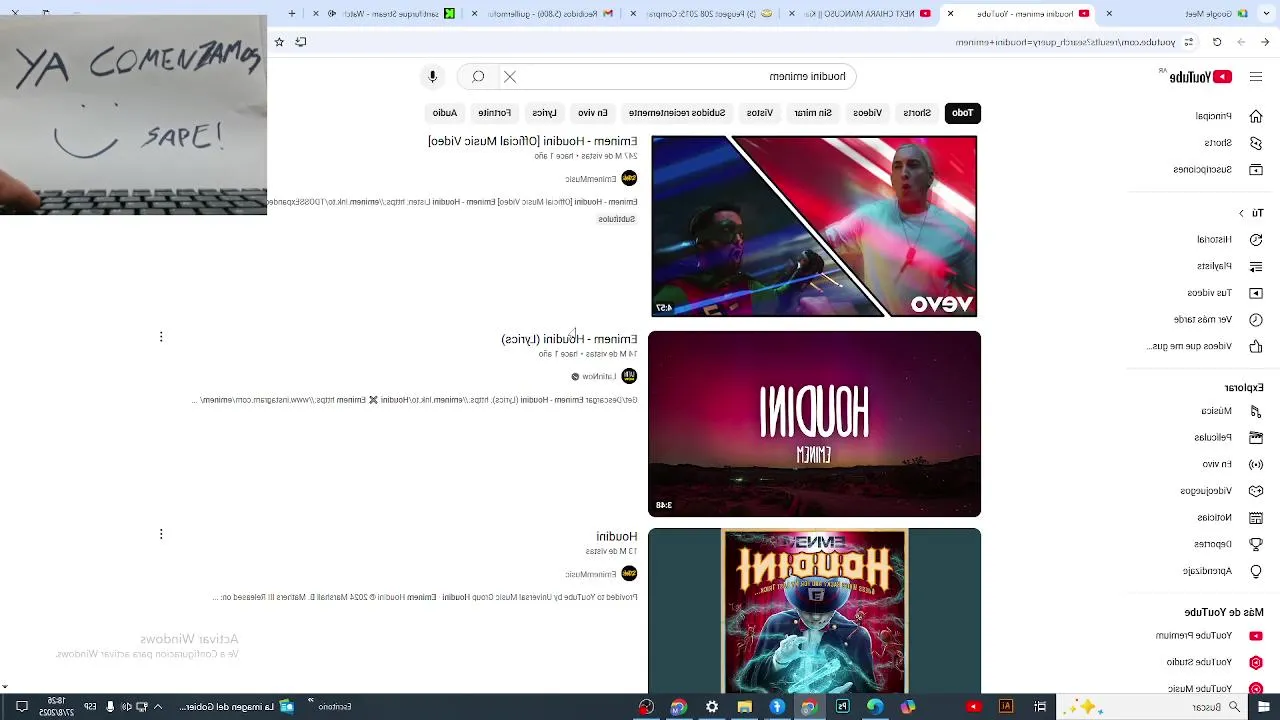Select the En vivo filter chip
Screen dimensions: 1280x720
593,113
